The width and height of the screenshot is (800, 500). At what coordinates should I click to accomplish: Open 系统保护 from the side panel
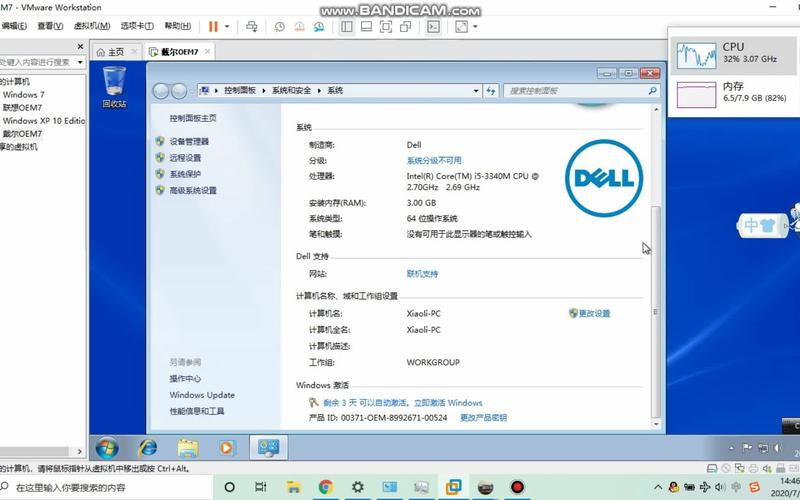point(185,174)
